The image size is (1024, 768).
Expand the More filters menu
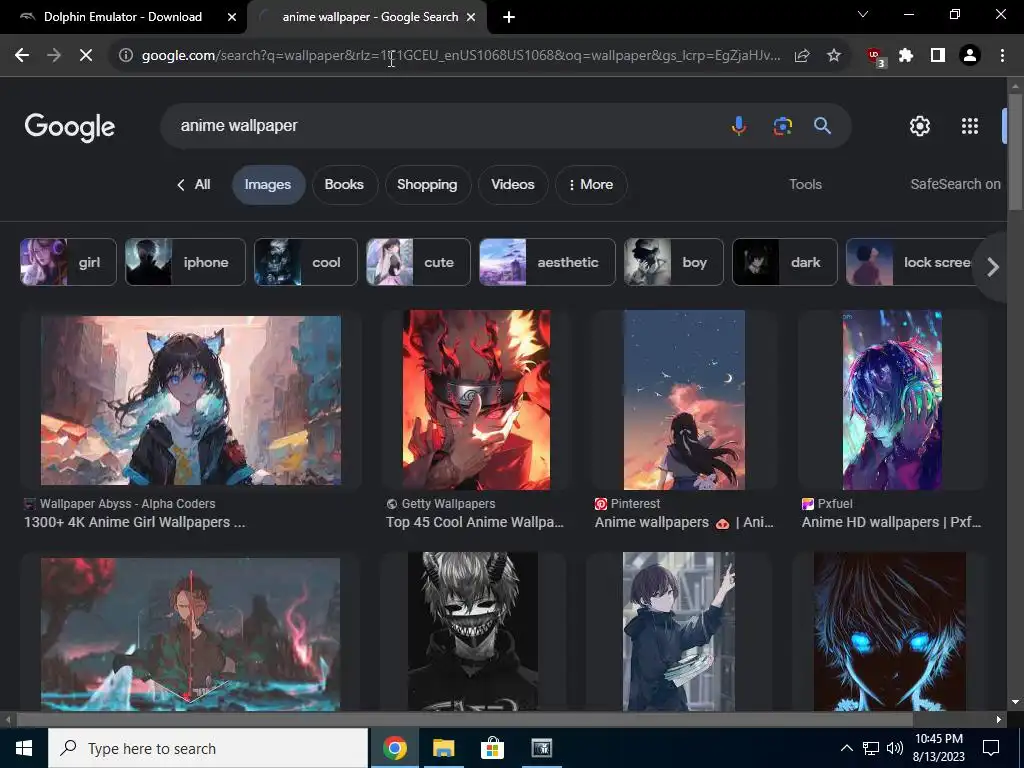[x=591, y=185]
